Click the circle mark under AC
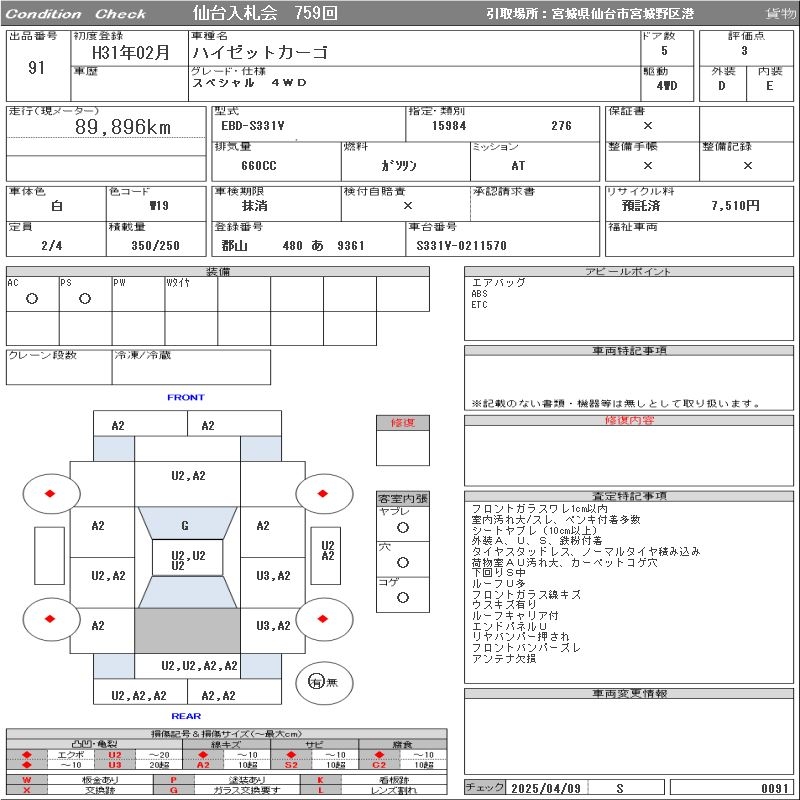This screenshot has width=800, height=800. tap(32, 299)
